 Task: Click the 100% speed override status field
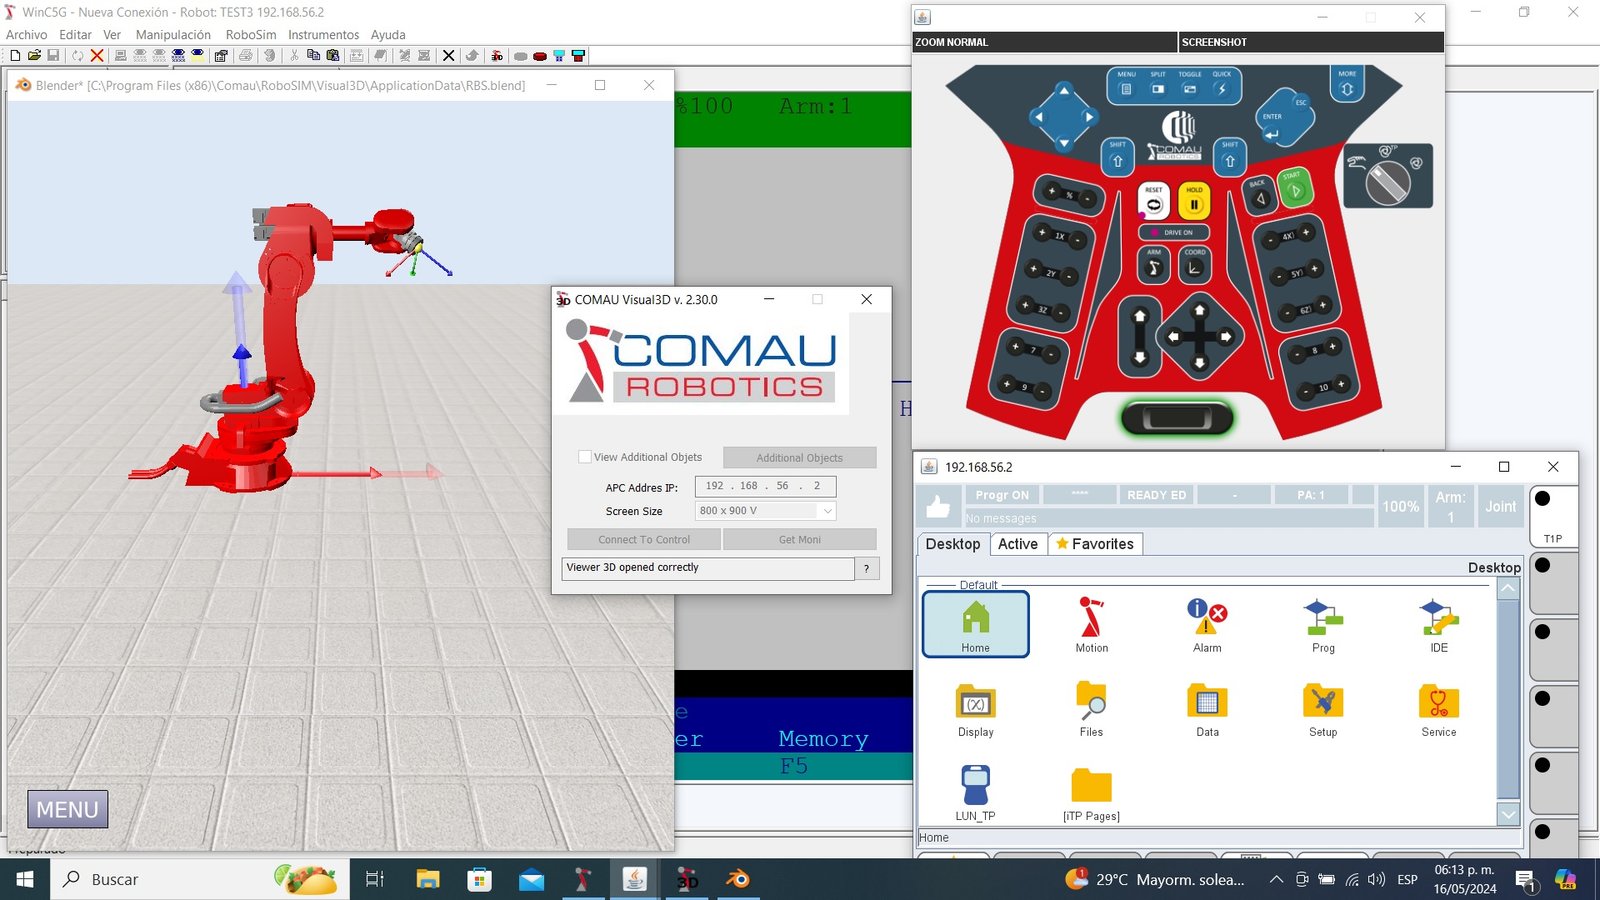1400,506
